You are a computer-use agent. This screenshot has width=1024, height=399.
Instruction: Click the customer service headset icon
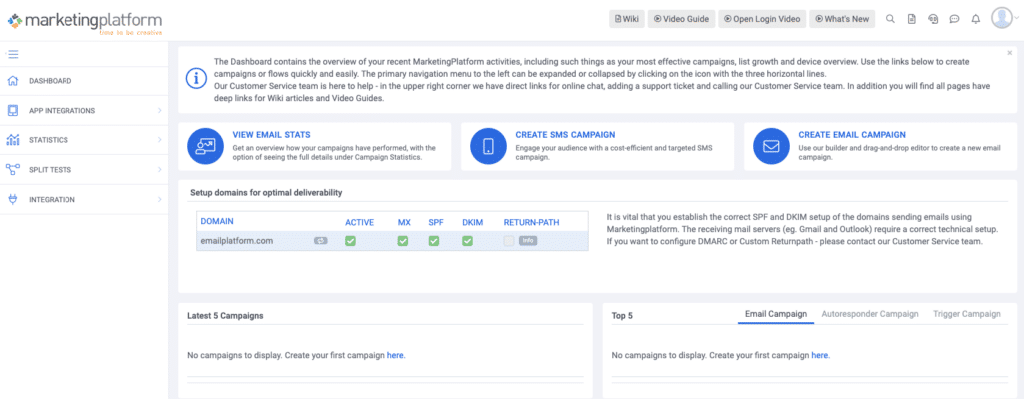[933, 19]
